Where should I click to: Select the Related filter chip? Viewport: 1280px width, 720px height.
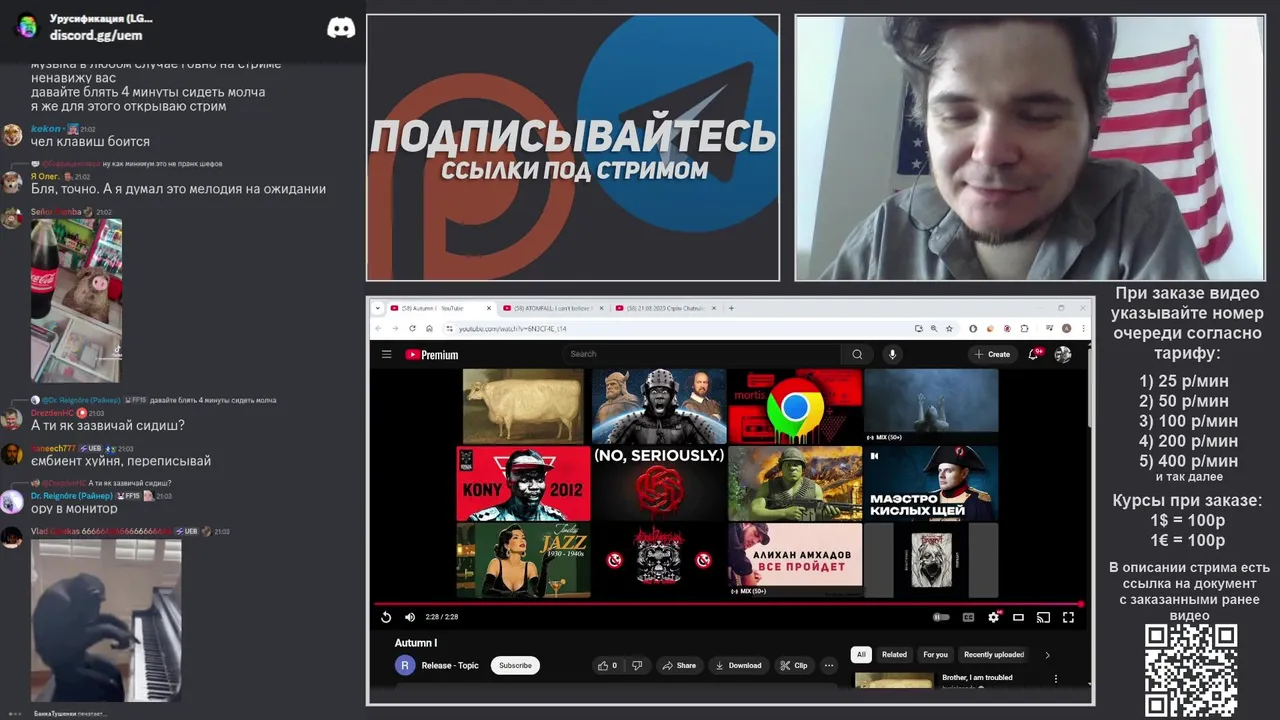(894, 655)
